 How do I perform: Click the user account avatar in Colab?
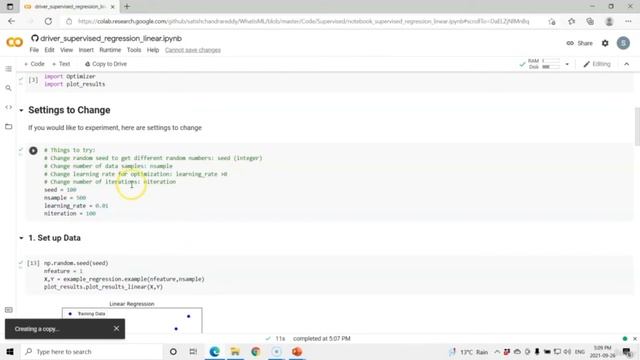click(x=623, y=43)
